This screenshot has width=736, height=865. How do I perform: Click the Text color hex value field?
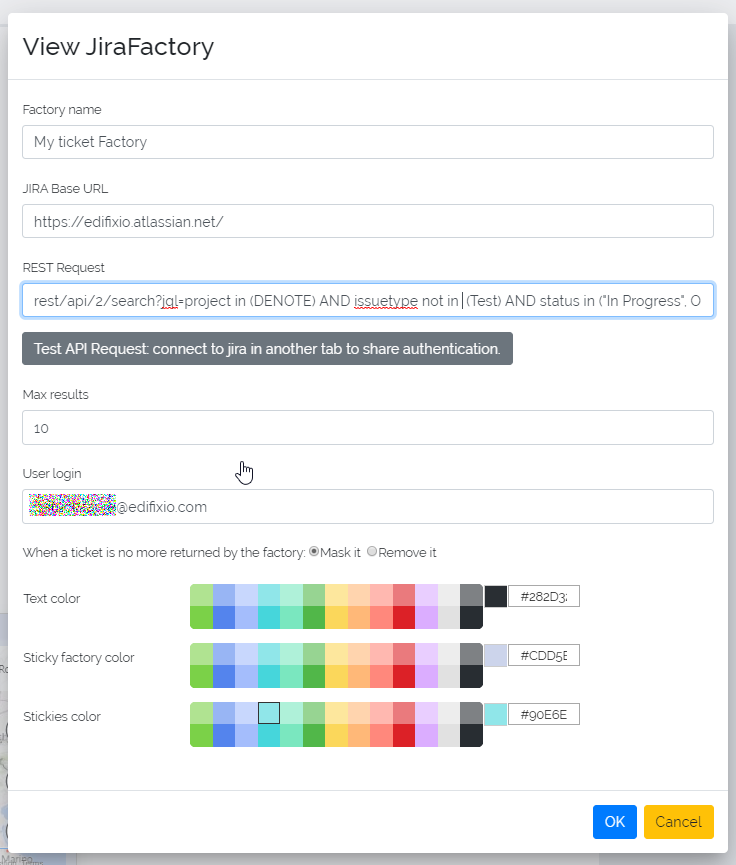click(543, 596)
